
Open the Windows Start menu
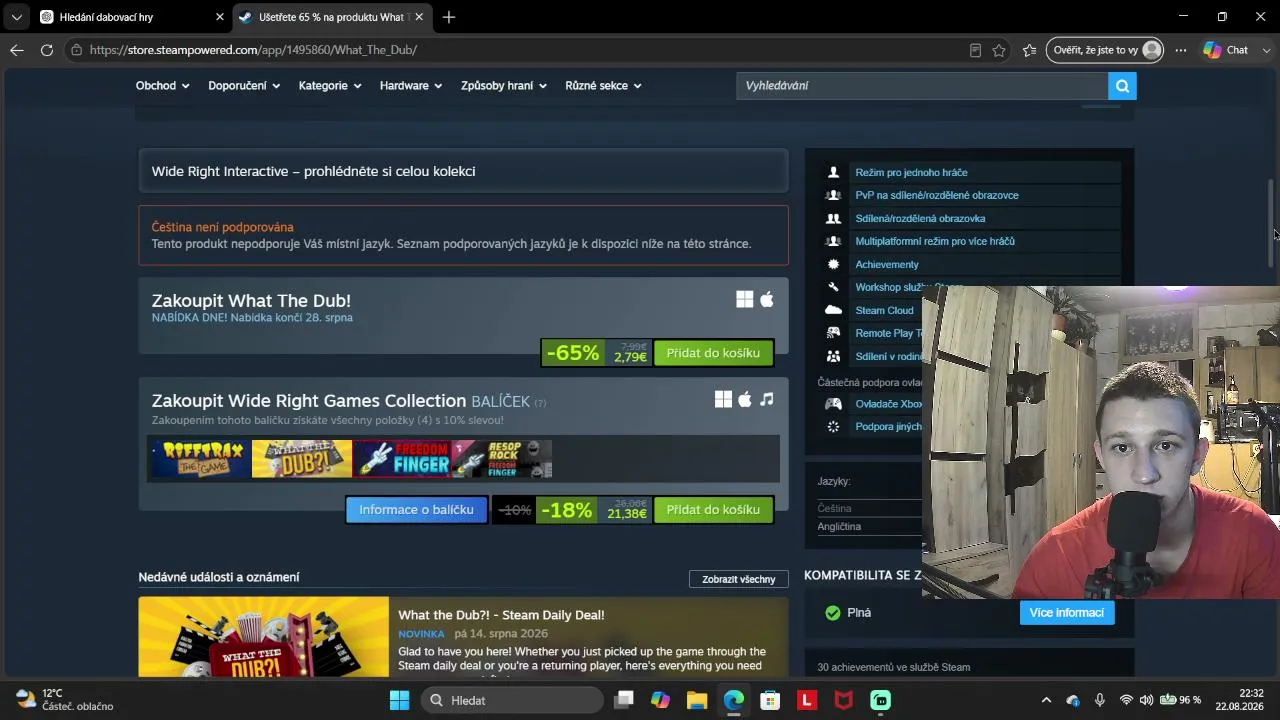[x=399, y=700]
